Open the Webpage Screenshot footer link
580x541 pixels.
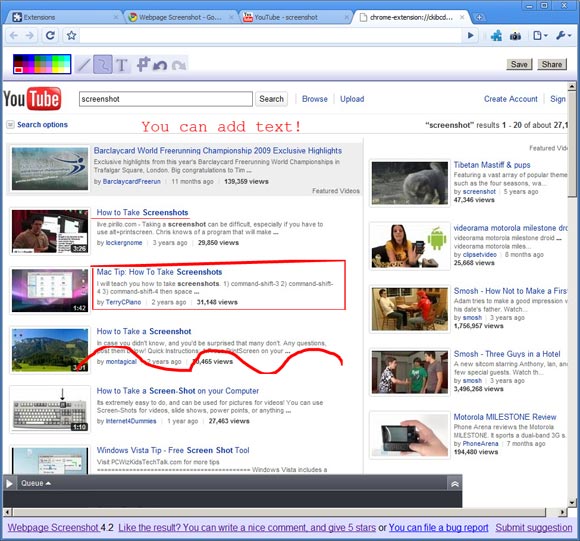point(54,528)
